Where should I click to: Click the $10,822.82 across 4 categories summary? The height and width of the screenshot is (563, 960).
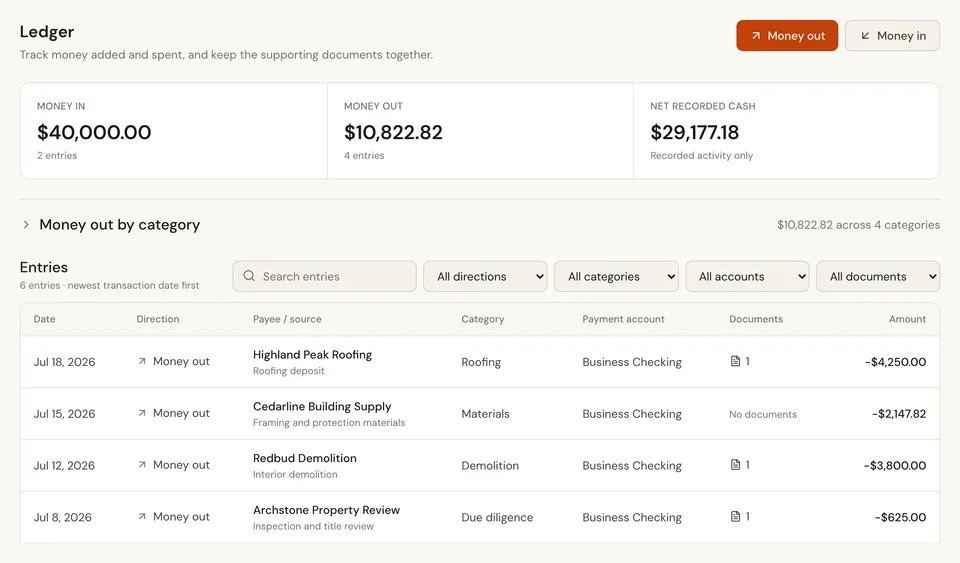[x=858, y=225]
